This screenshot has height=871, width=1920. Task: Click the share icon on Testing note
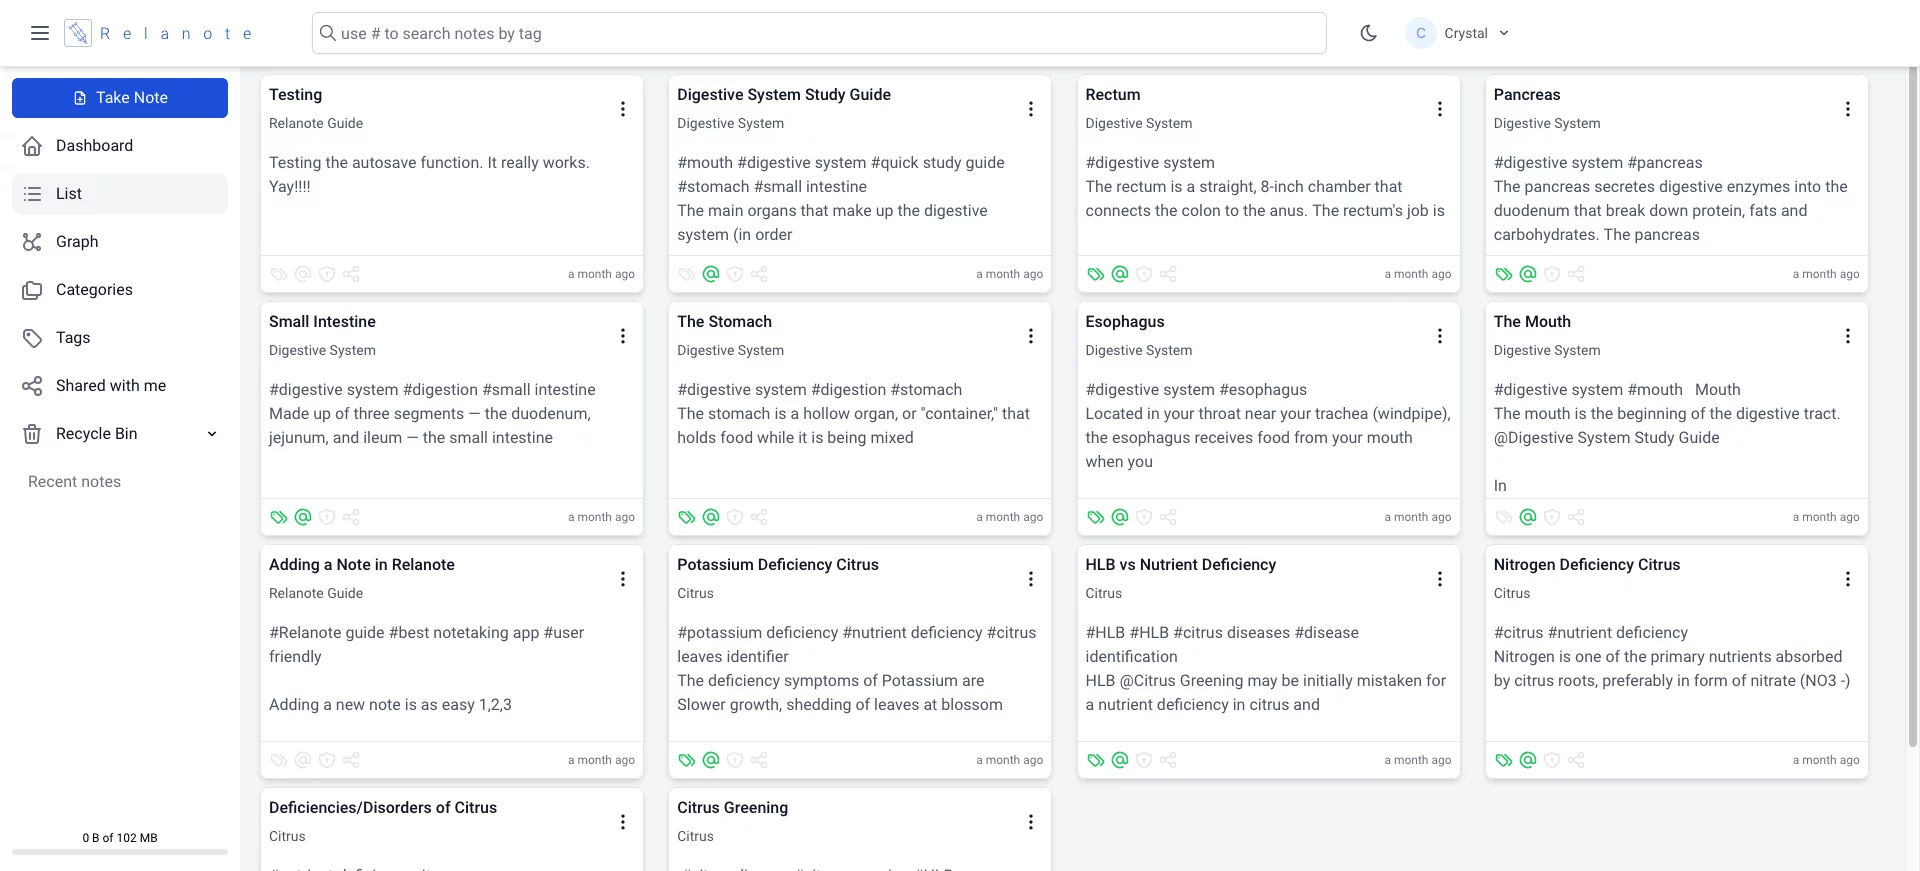(x=351, y=274)
